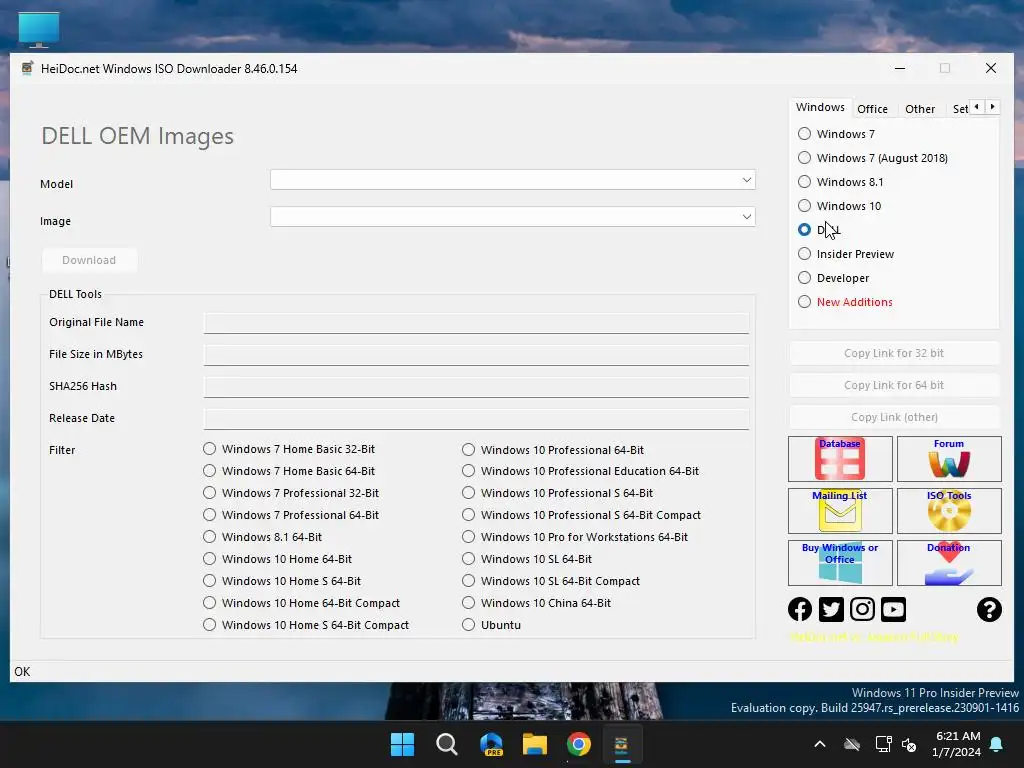
Task: Click the cloud sync tray icon
Action: point(852,744)
